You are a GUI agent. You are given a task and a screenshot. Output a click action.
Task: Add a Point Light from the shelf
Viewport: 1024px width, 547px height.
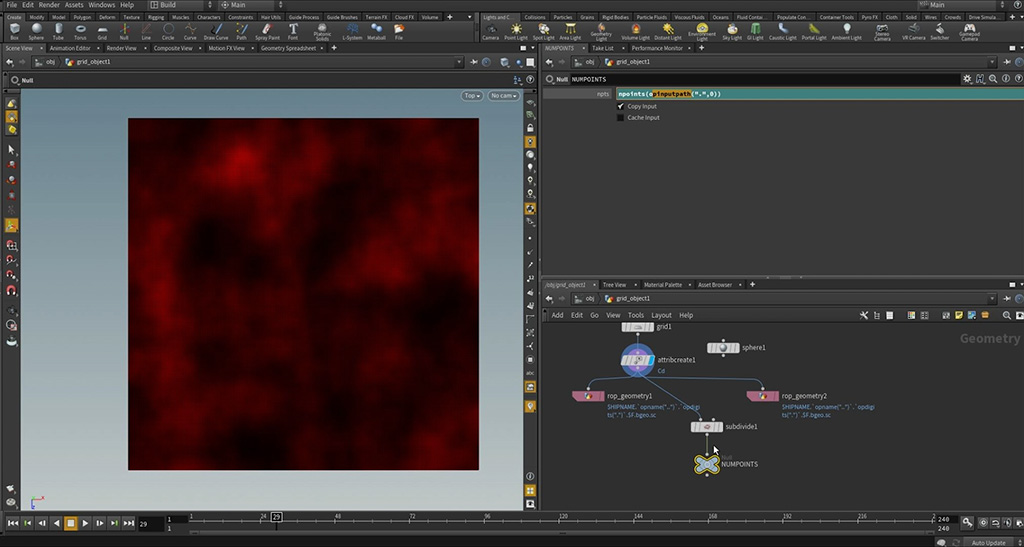coord(517,30)
